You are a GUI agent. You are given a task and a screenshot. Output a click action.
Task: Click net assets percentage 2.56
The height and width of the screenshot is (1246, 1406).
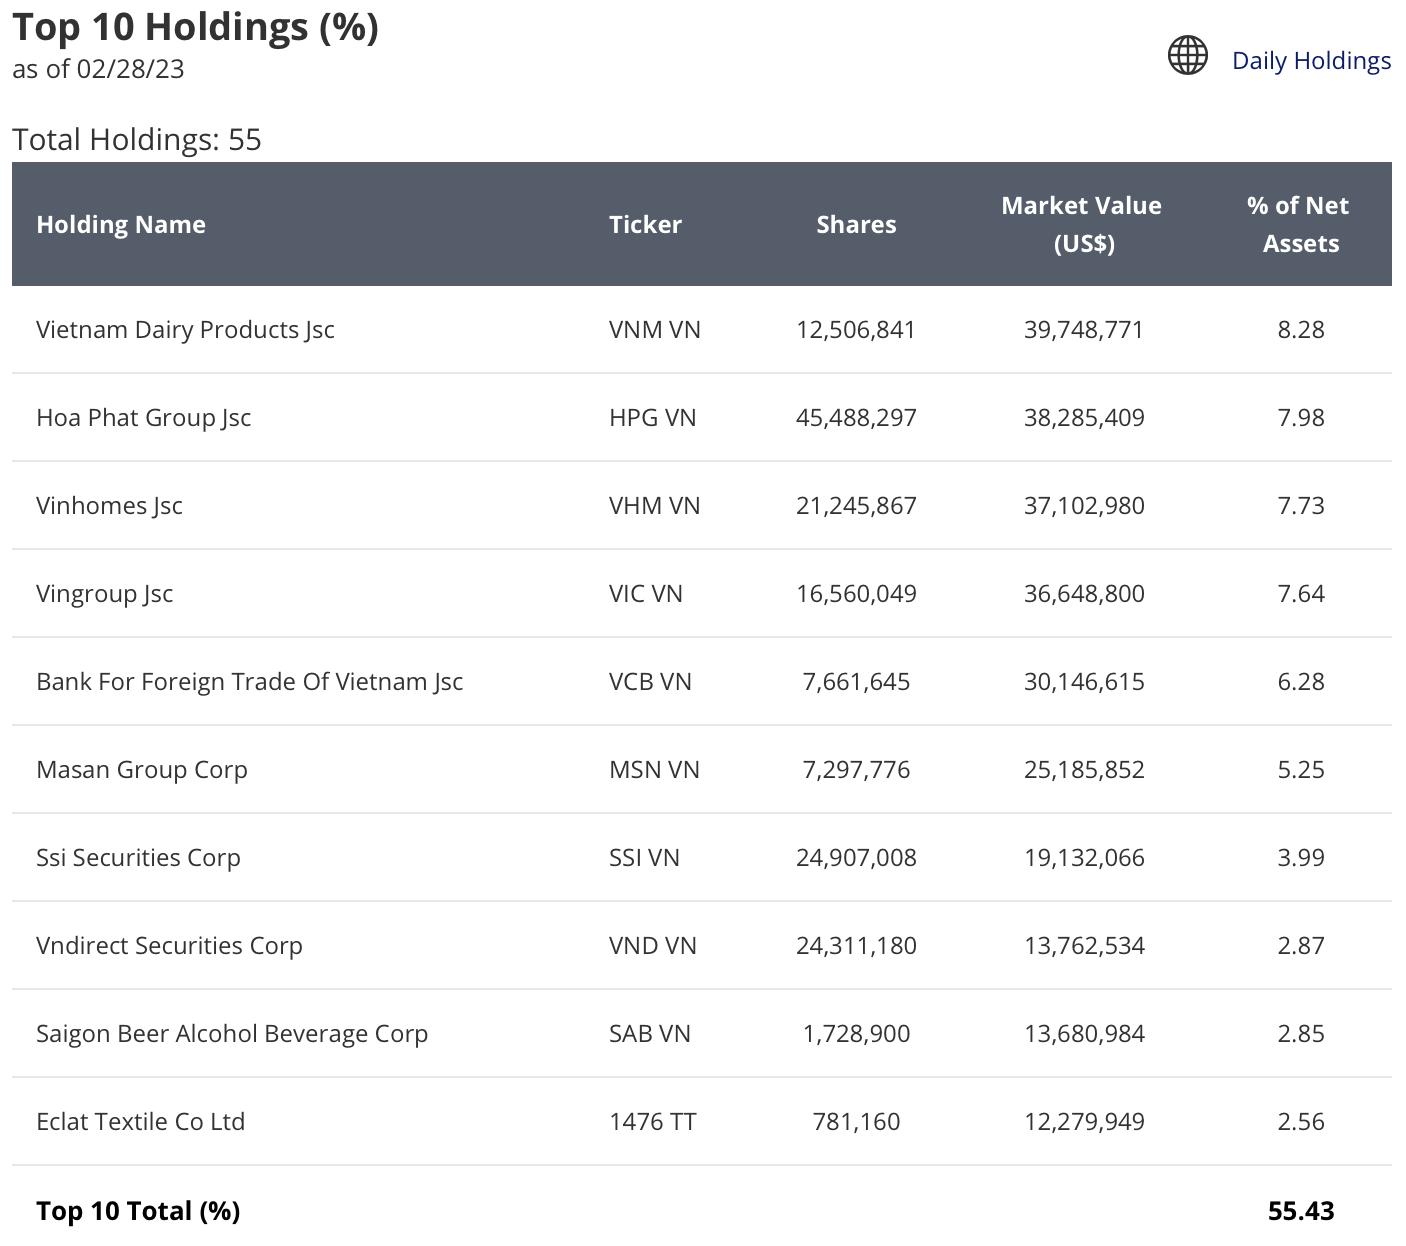1301,1121
